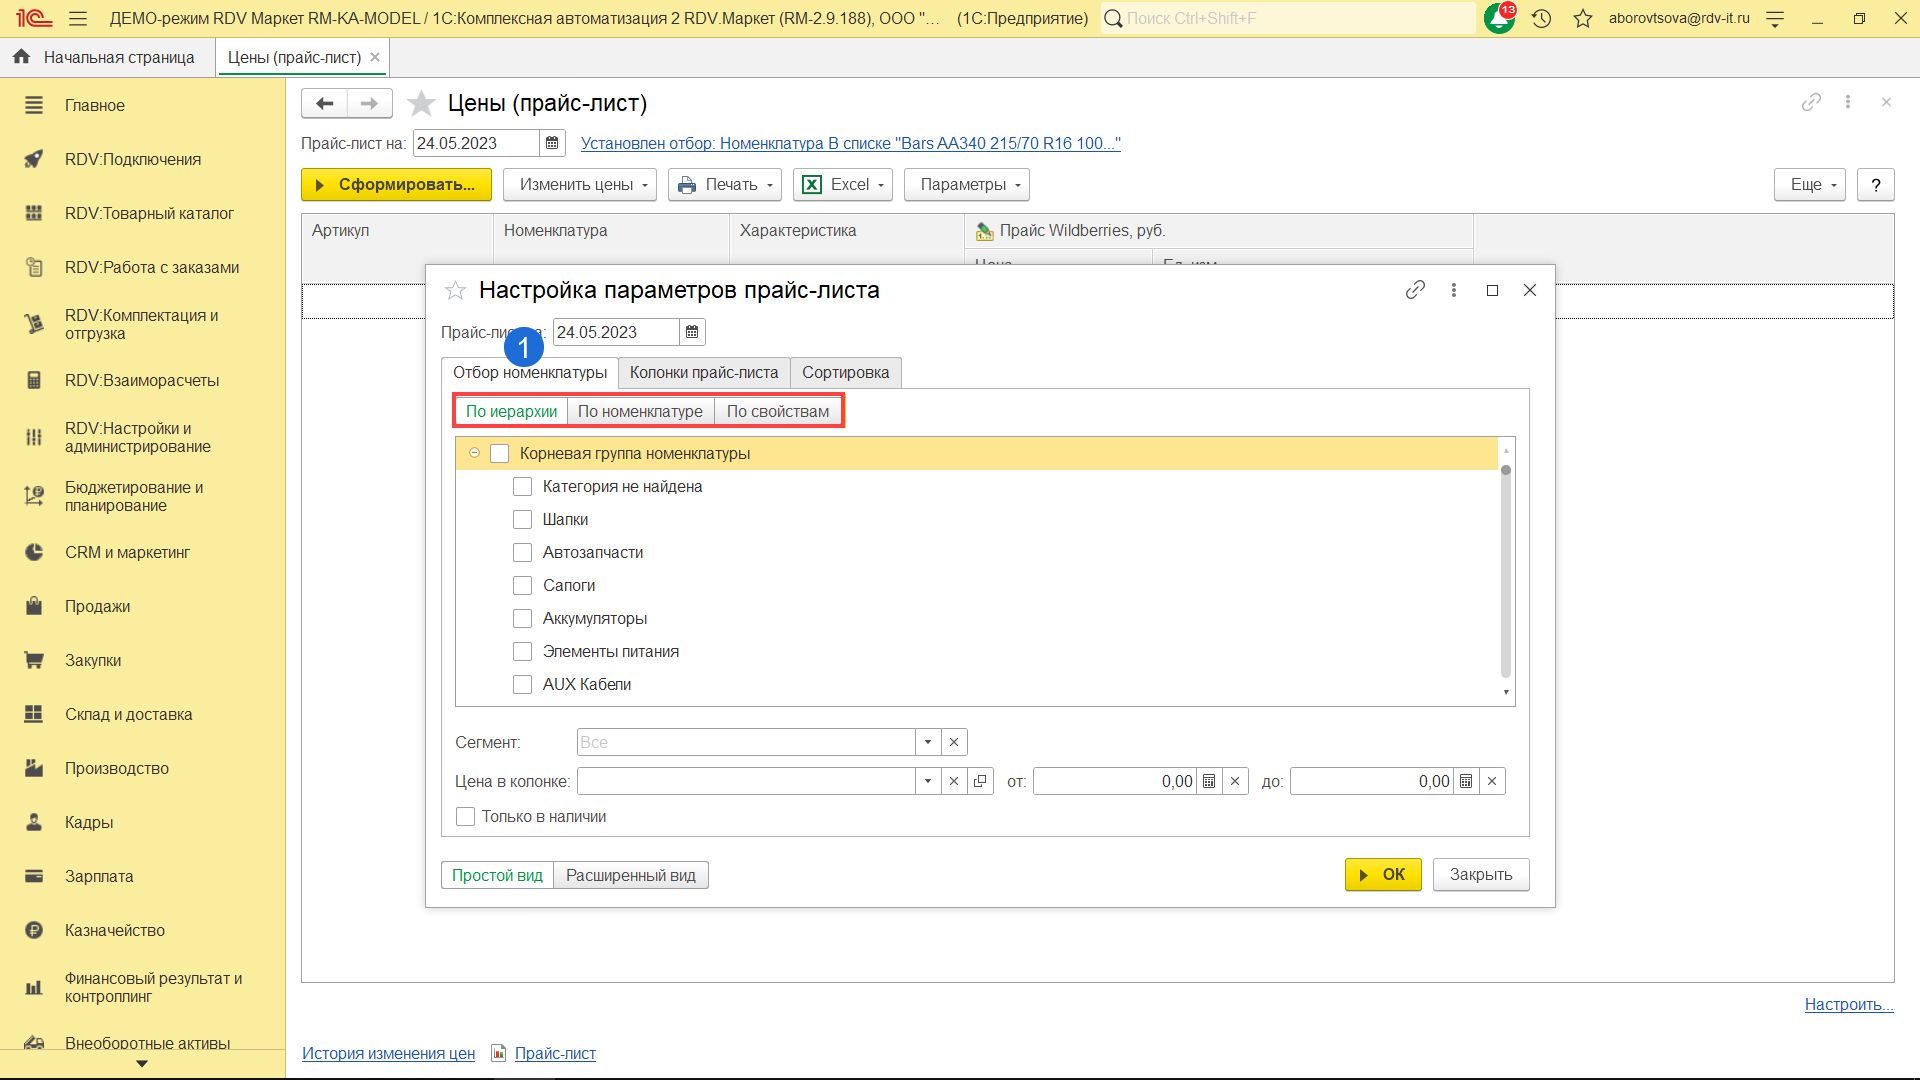Open calendar picker in dialog date field
The image size is (1920, 1080).
point(692,332)
